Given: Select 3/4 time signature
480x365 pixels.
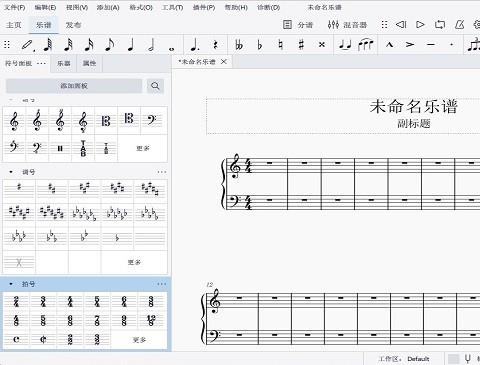Looking at the screenshot, I should 43,302.
